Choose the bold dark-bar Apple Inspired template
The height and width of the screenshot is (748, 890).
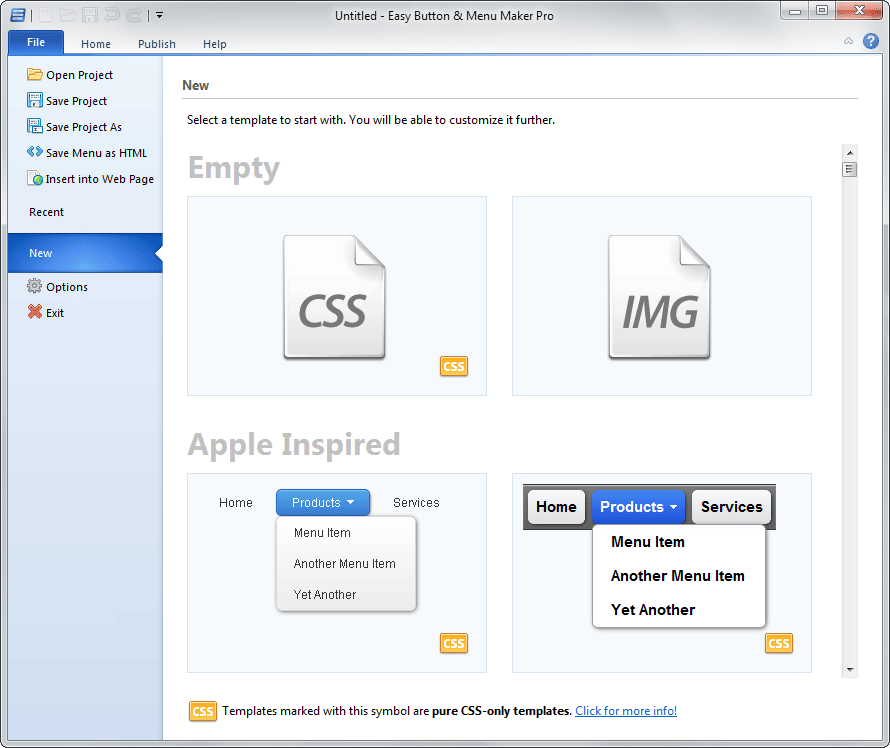coord(661,572)
